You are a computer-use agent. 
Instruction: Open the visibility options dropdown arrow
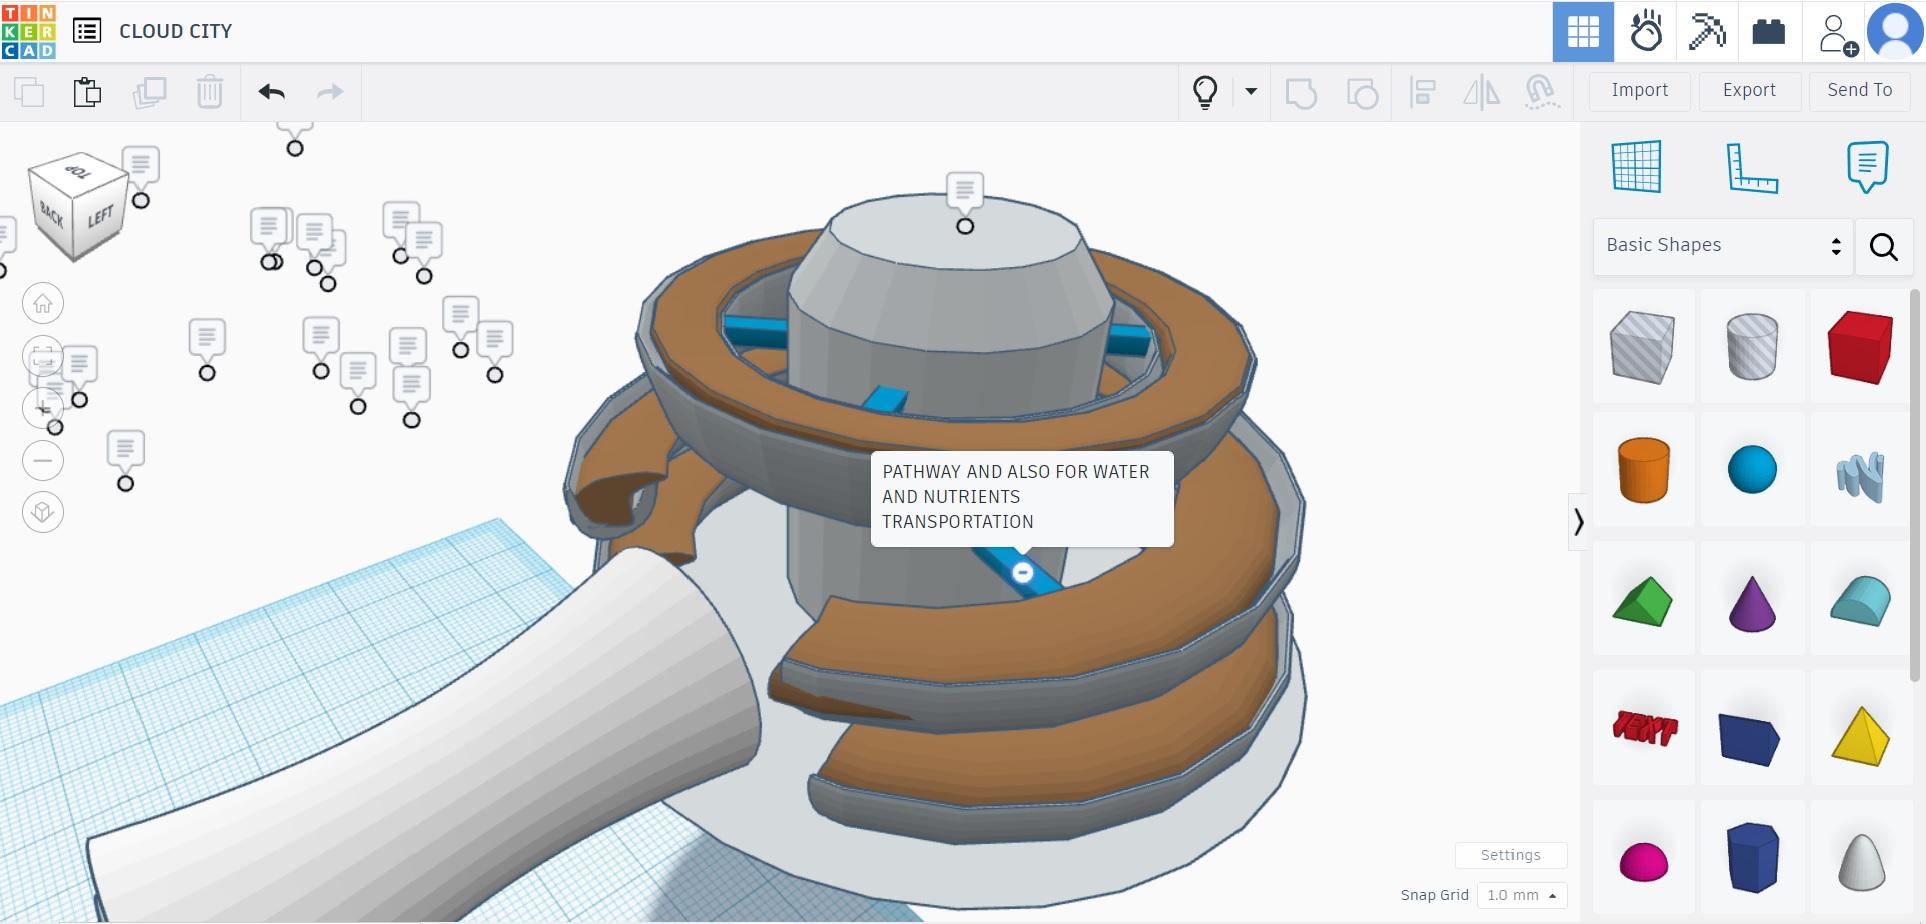tap(1251, 92)
